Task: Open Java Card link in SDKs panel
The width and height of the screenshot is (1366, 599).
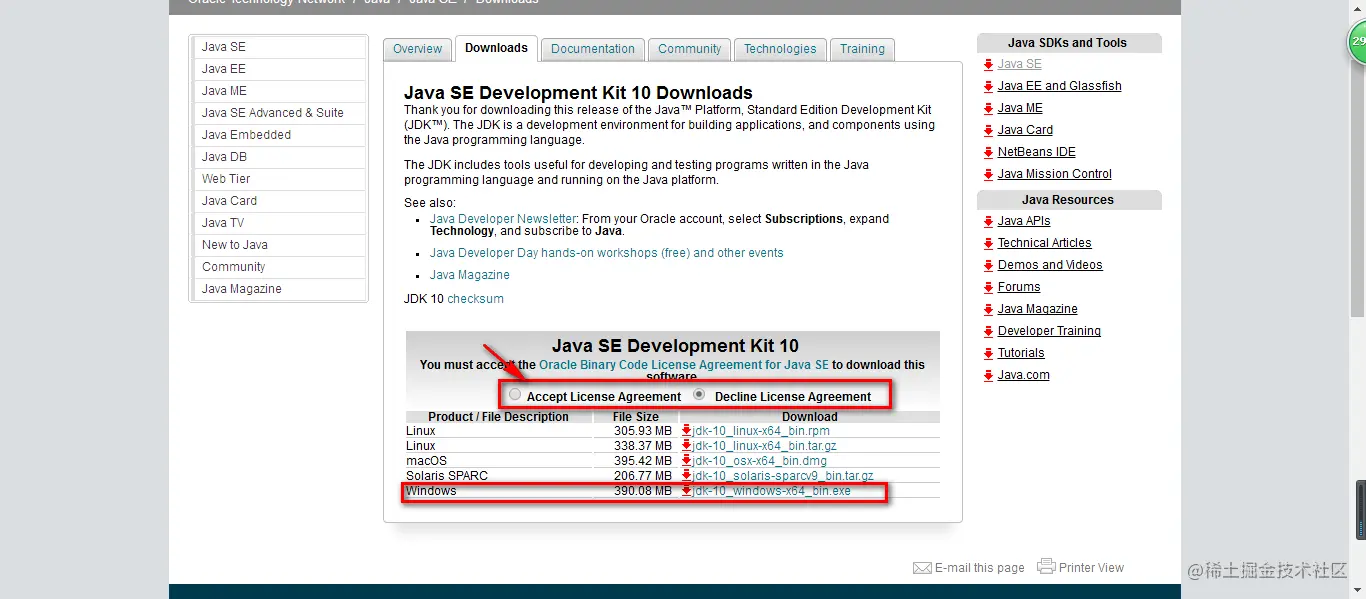Action: pos(1025,130)
